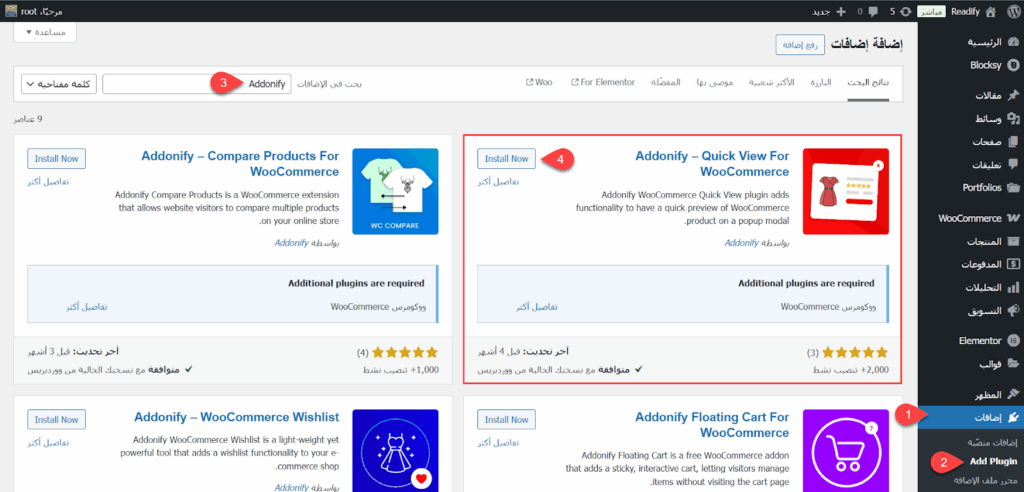The height and width of the screenshot is (492, 1024).
Task: Open the updates icon showing 5
Action: click(904, 11)
